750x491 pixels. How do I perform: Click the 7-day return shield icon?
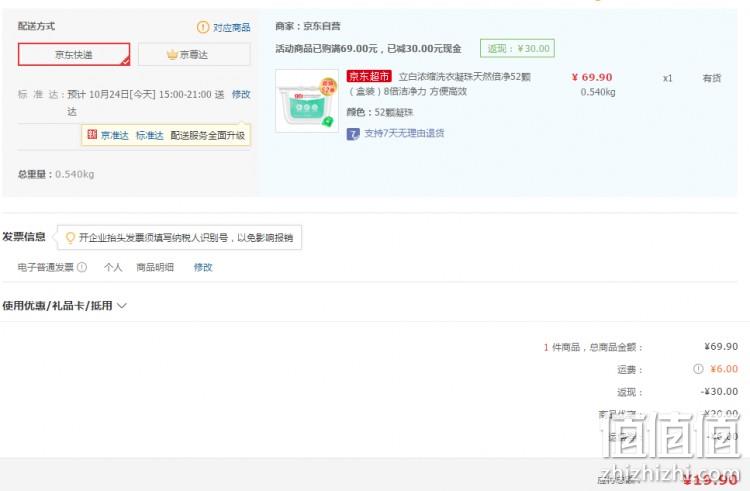[353, 134]
